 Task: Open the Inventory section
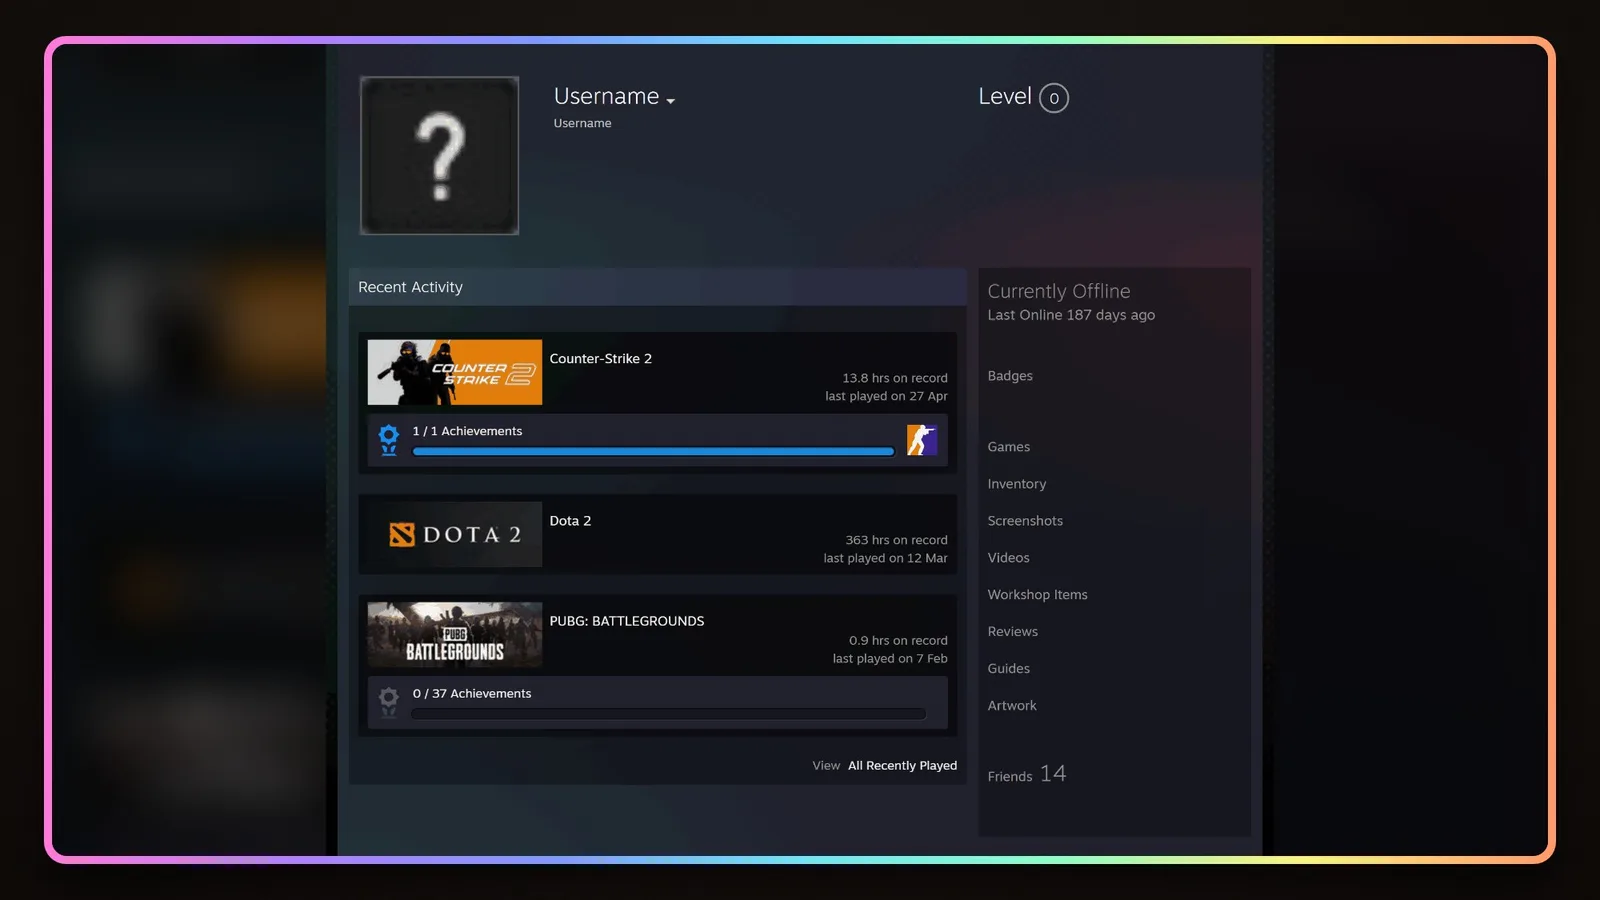tap(1017, 484)
